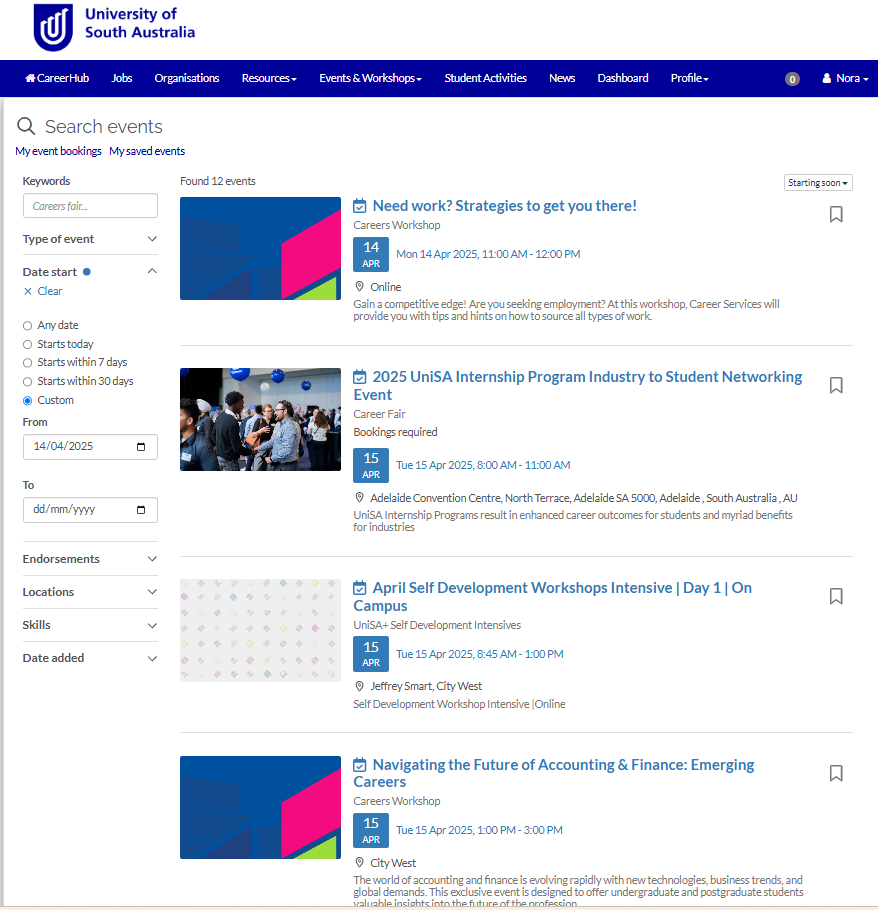Click the Tue 15 Apr 8:45 AM time link
This screenshot has height=910, width=878.
479,654
